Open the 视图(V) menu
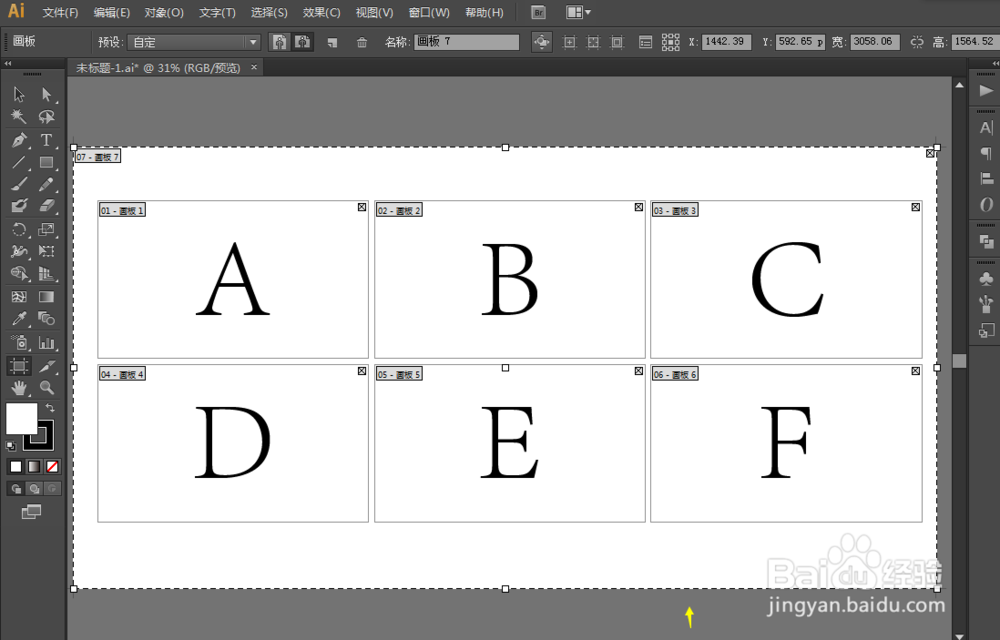The width and height of the screenshot is (1000, 640). coord(374,13)
